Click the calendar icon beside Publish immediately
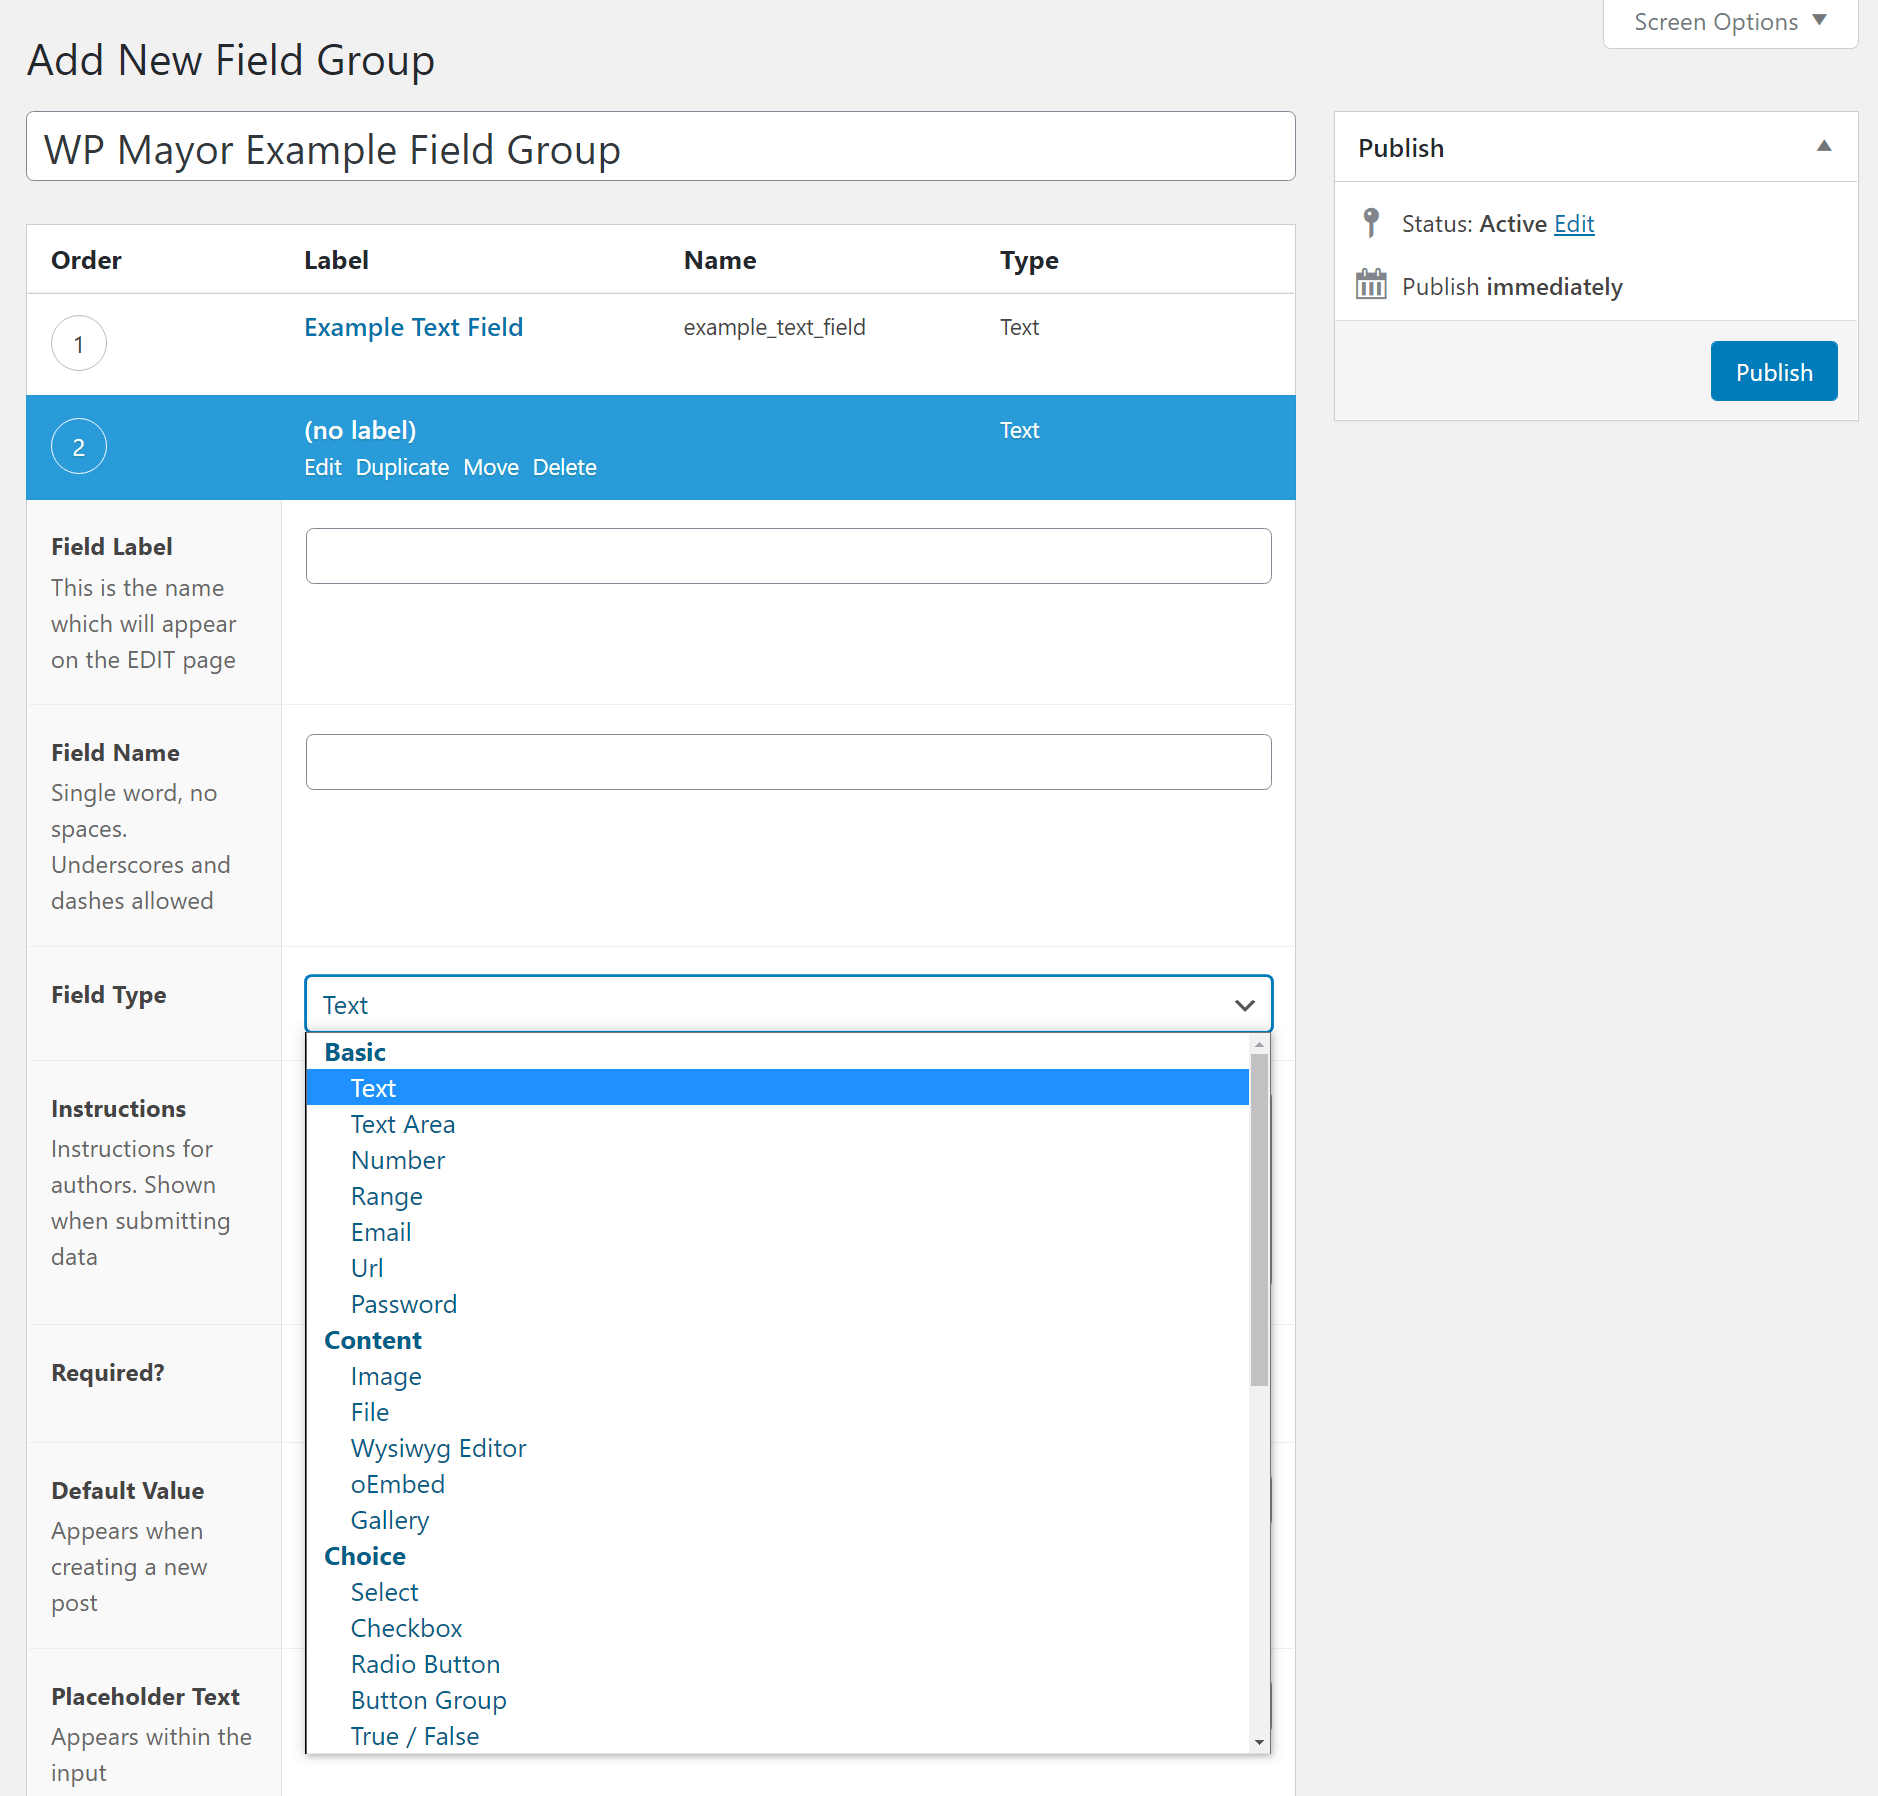This screenshot has width=1878, height=1796. pyautogui.click(x=1371, y=285)
